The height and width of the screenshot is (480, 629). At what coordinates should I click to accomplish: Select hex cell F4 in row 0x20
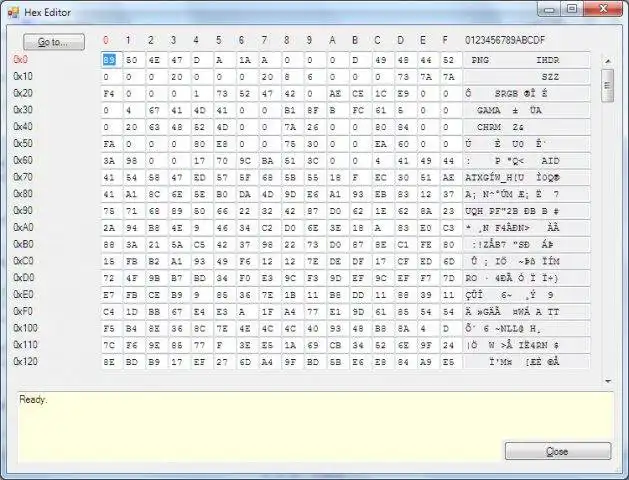[x=110, y=93]
